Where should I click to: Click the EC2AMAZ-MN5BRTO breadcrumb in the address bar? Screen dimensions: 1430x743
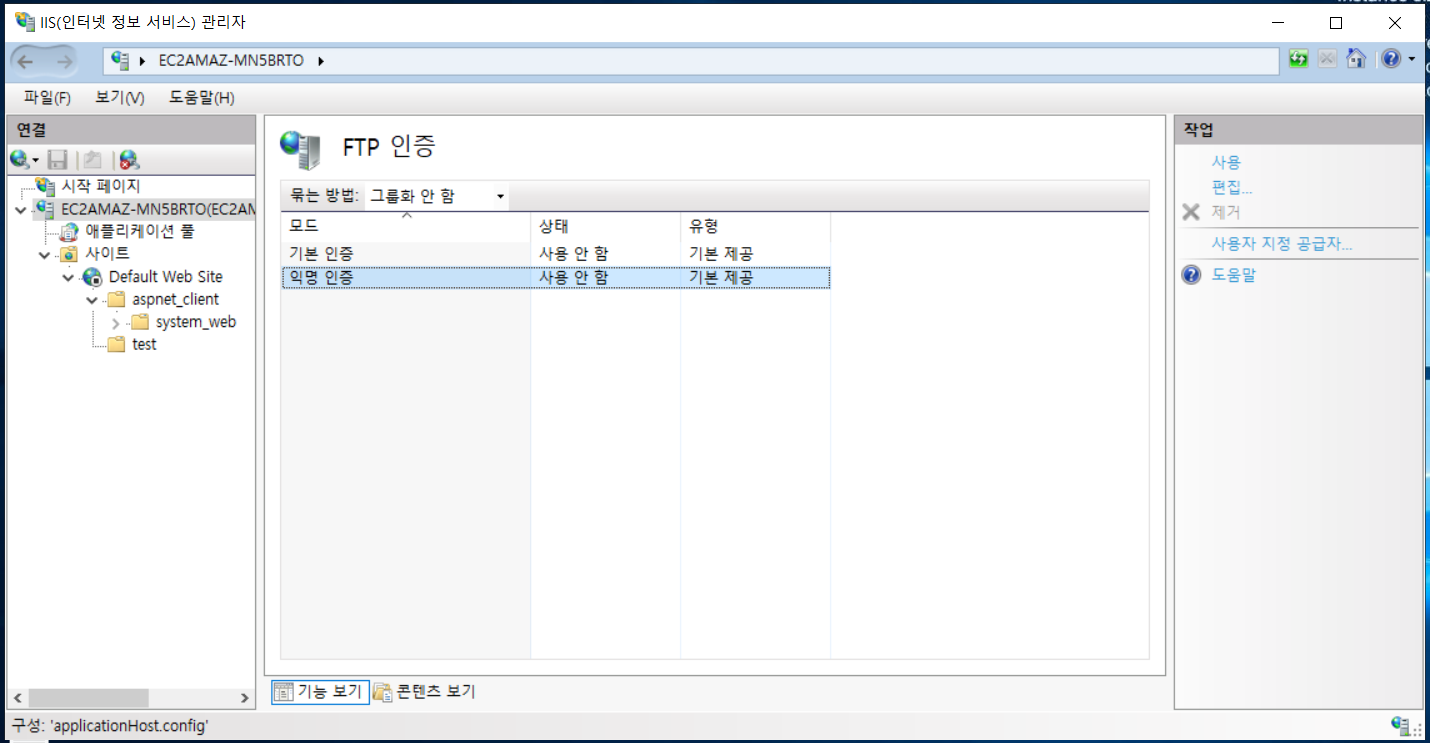[230, 61]
